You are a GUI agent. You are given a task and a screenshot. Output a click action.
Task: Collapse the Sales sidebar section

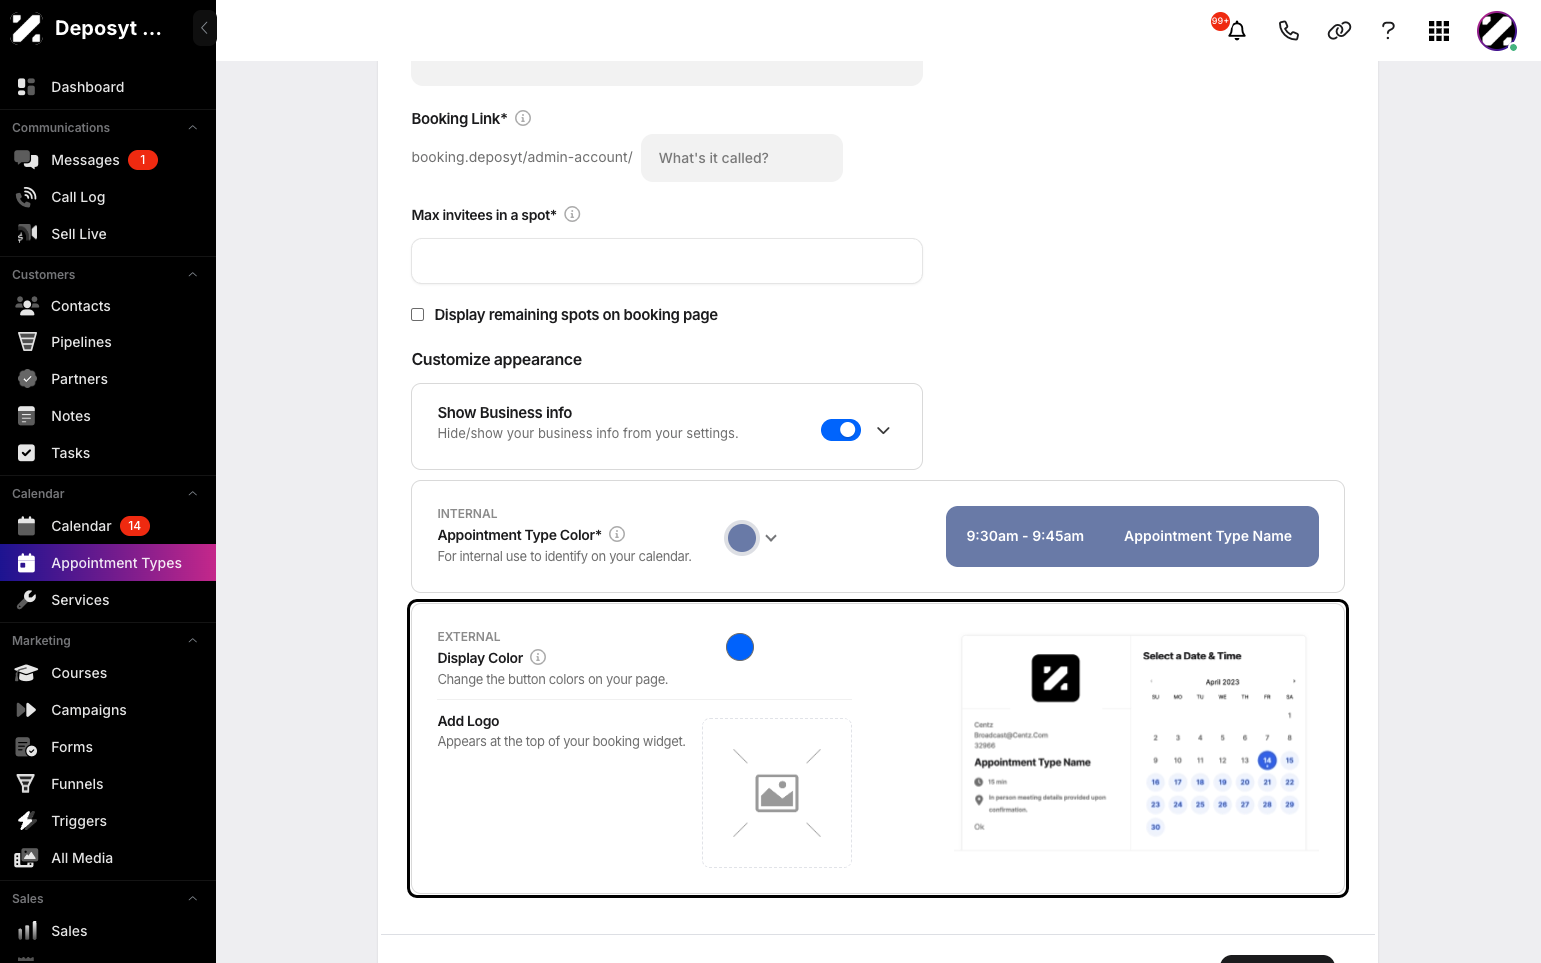click(x=193, y=899)
